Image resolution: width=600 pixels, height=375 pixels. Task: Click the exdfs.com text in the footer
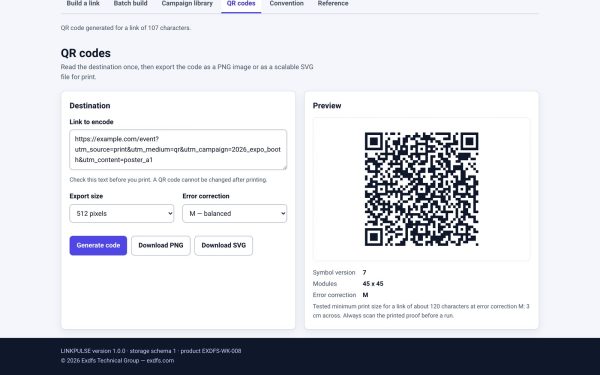(x=160, y=360)
